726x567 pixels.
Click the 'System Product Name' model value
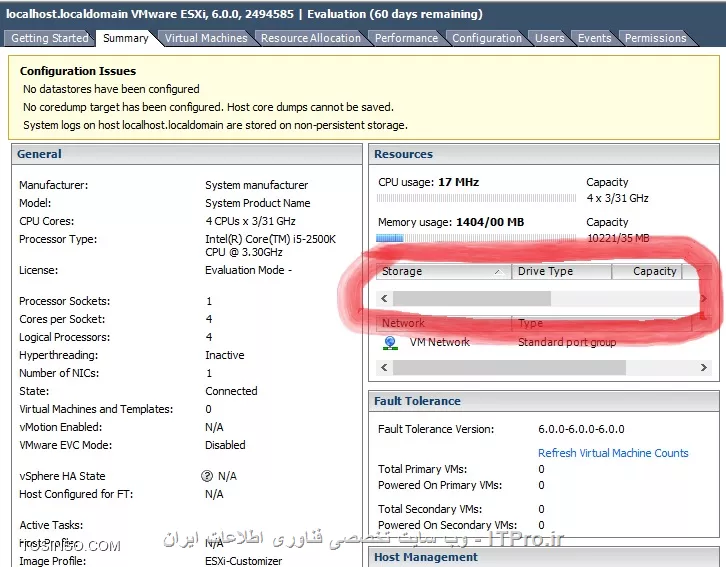(x=257, y=203)
